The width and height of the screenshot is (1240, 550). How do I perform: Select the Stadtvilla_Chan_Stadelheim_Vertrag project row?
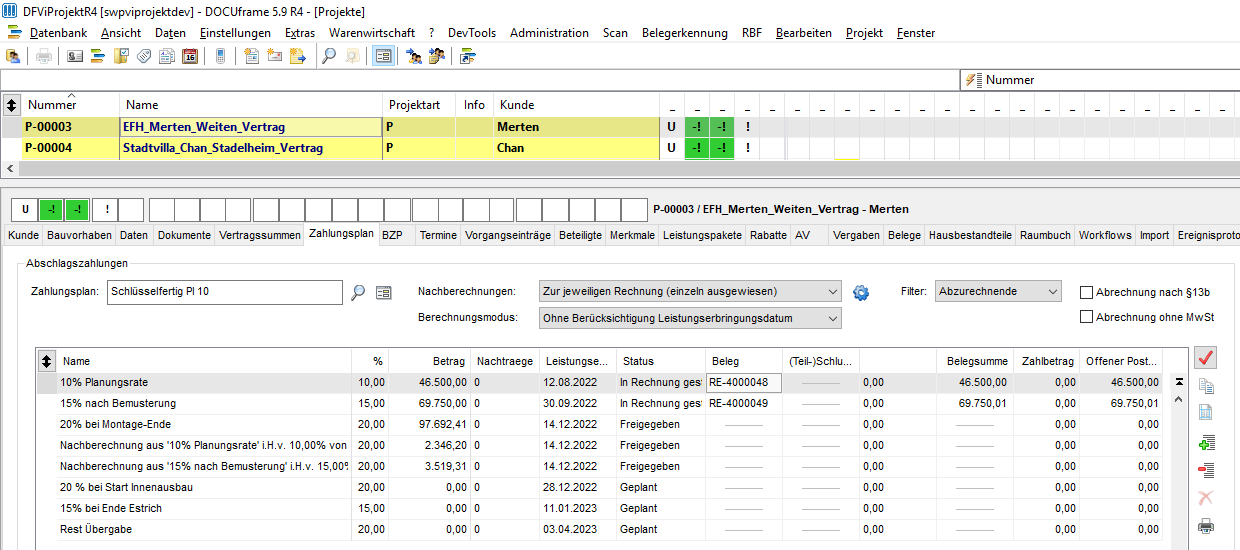[330, 148]
